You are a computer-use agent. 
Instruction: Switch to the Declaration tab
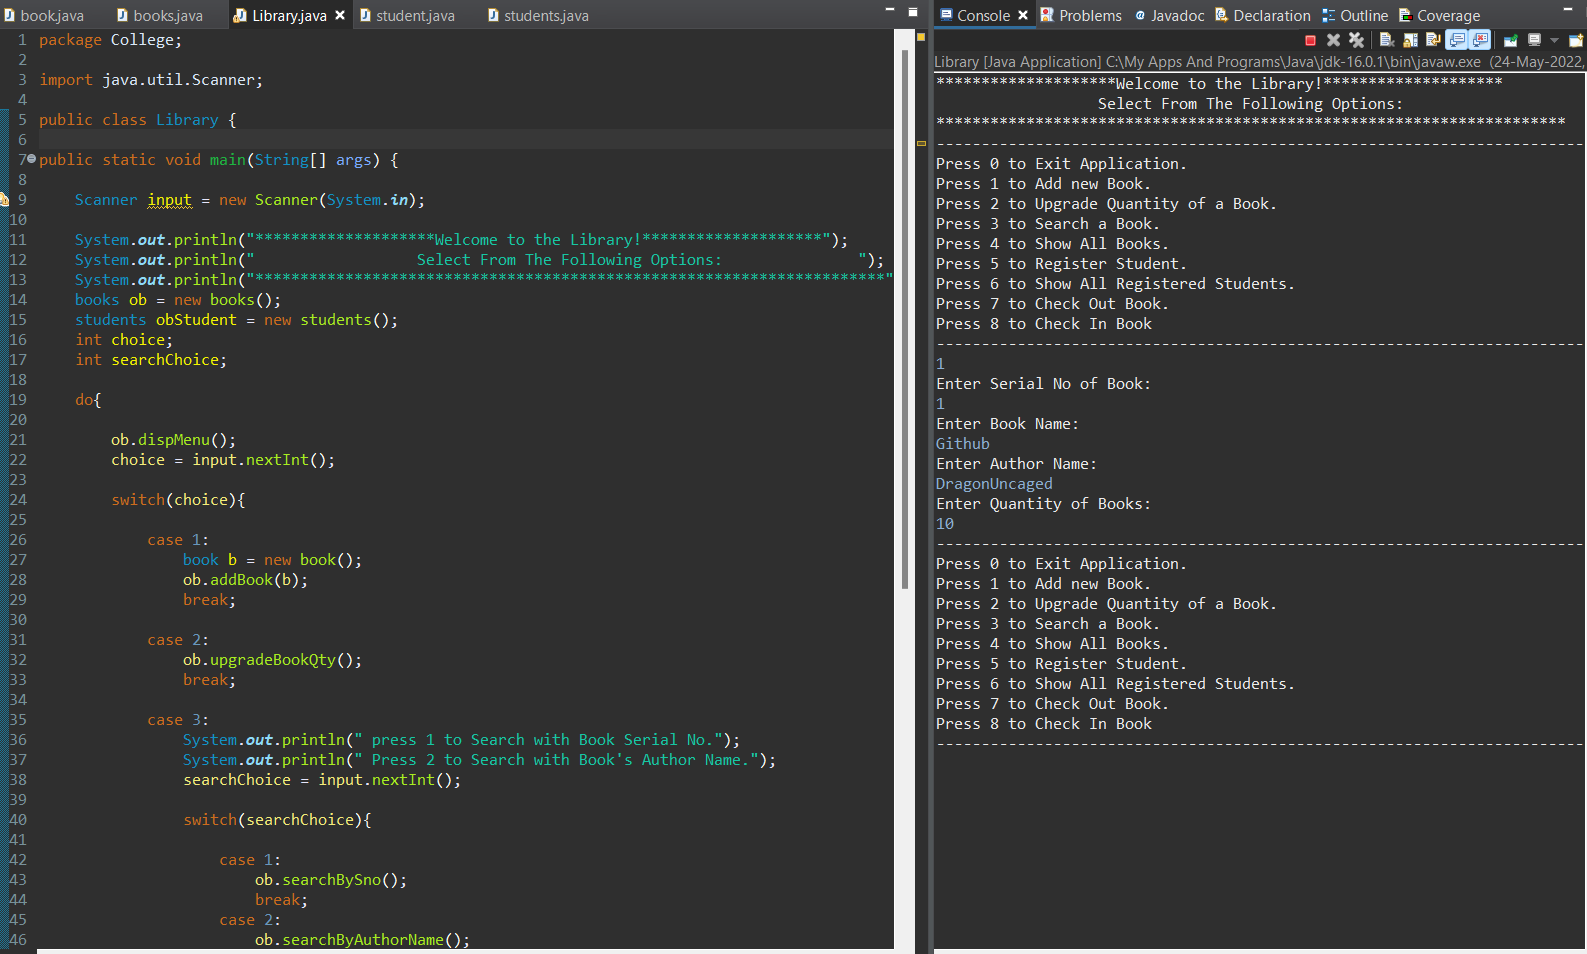tap(1263, 15)
